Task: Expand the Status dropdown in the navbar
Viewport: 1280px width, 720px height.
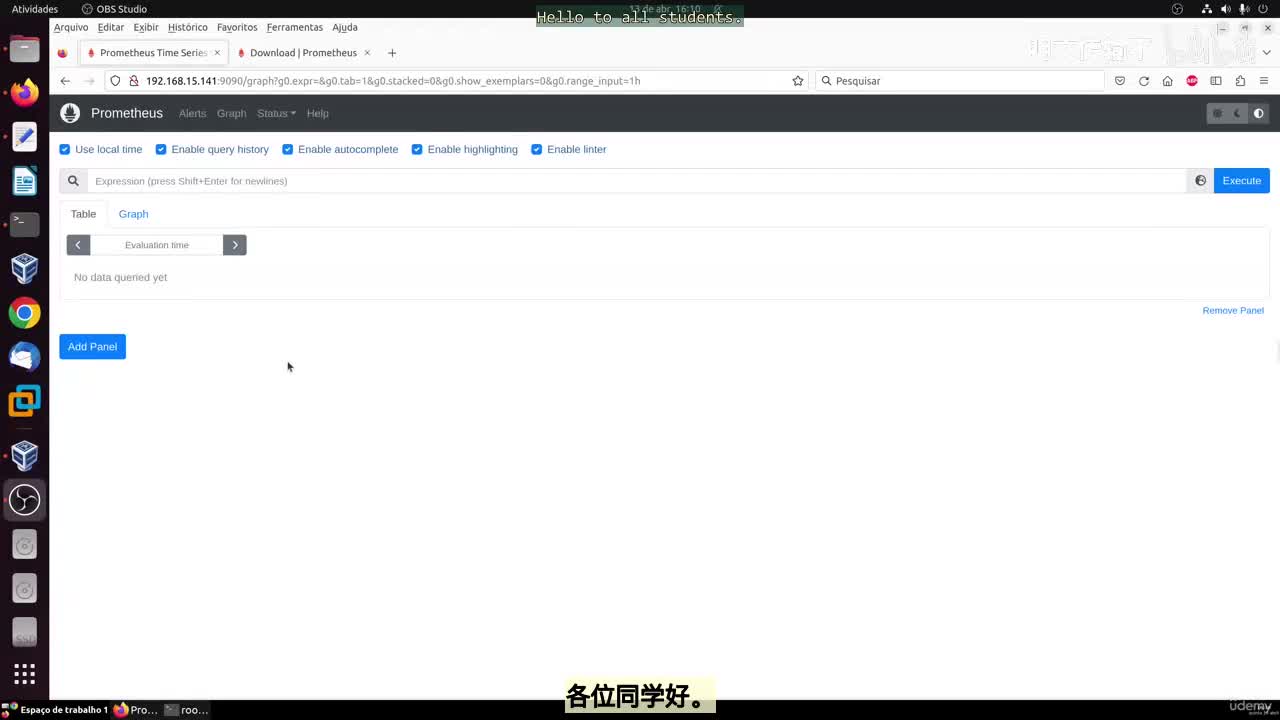Action: point(276,113)
